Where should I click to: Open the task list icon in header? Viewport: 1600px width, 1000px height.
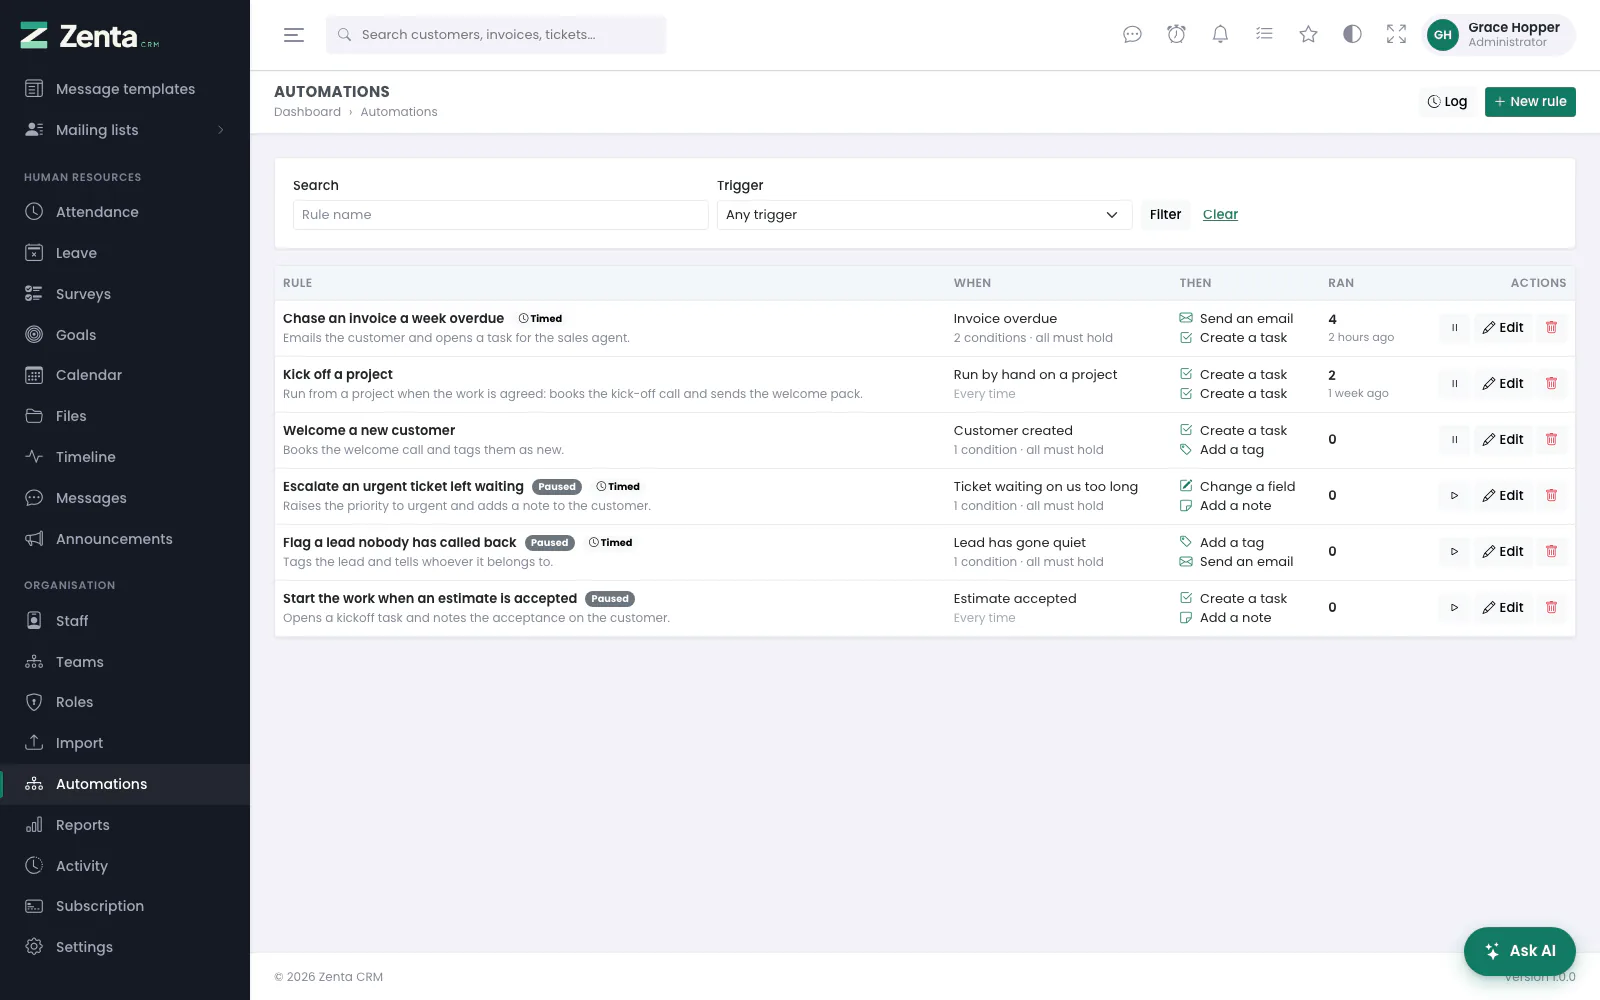[x=1264, y=35]
